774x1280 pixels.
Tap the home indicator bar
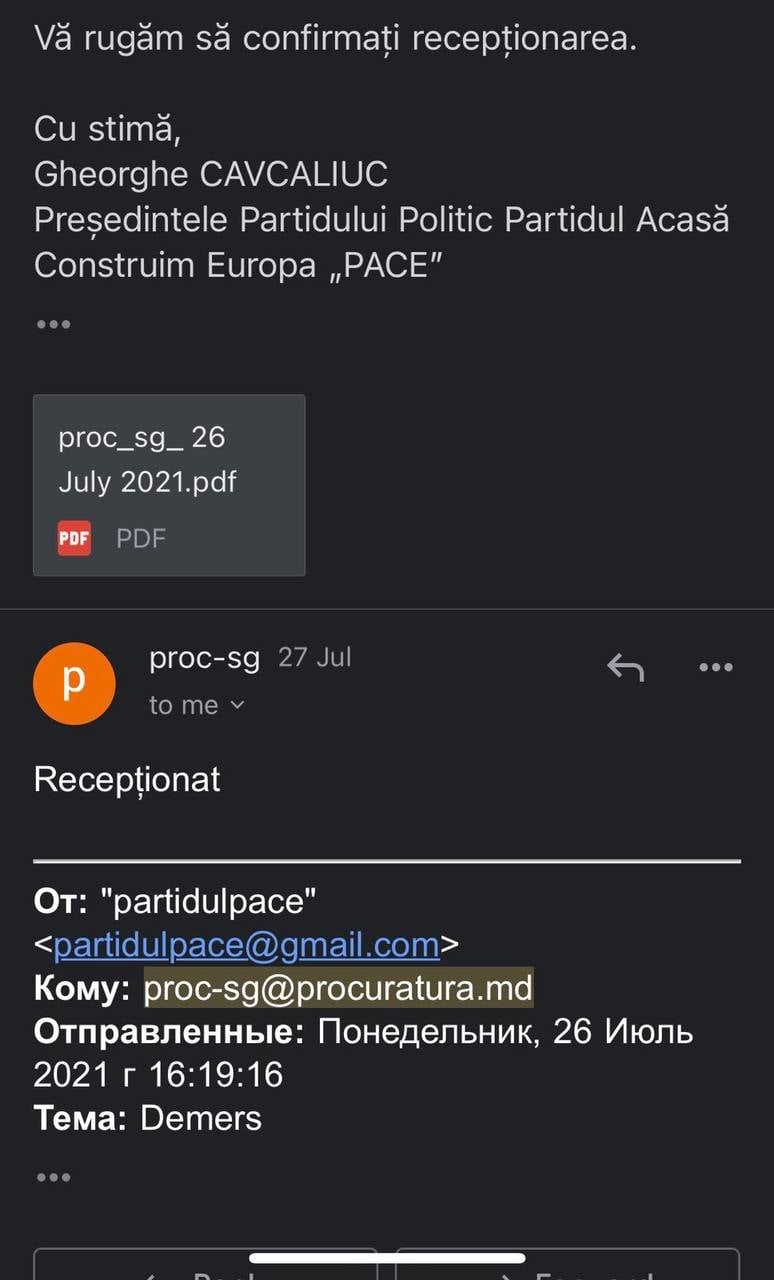point(387,1258)
